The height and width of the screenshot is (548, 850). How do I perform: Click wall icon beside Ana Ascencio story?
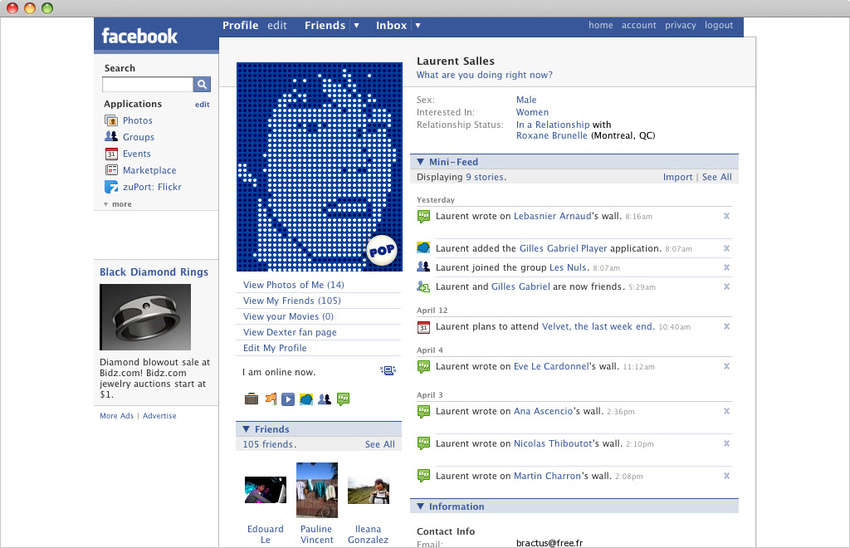[x=423, y=411]
